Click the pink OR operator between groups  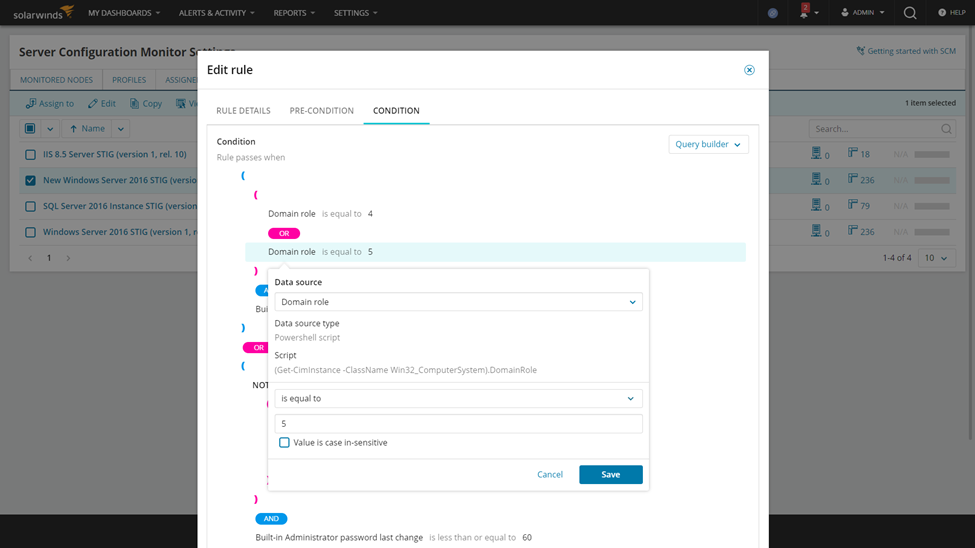(x=256, y=348)
